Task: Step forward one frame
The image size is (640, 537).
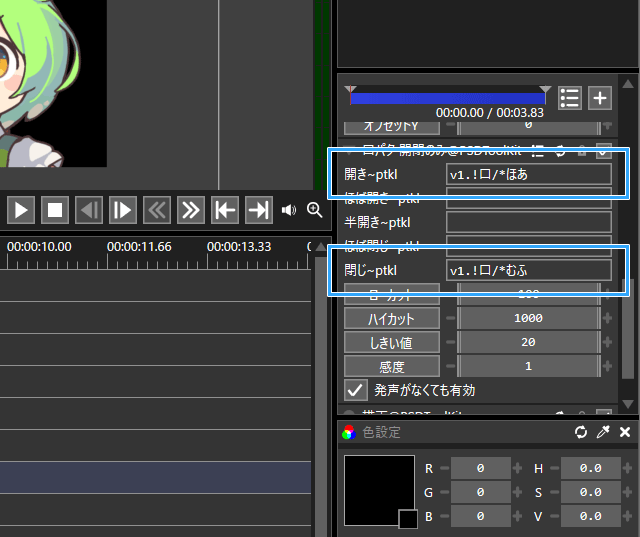Action: pyautogui.click(x=123, y=210)
